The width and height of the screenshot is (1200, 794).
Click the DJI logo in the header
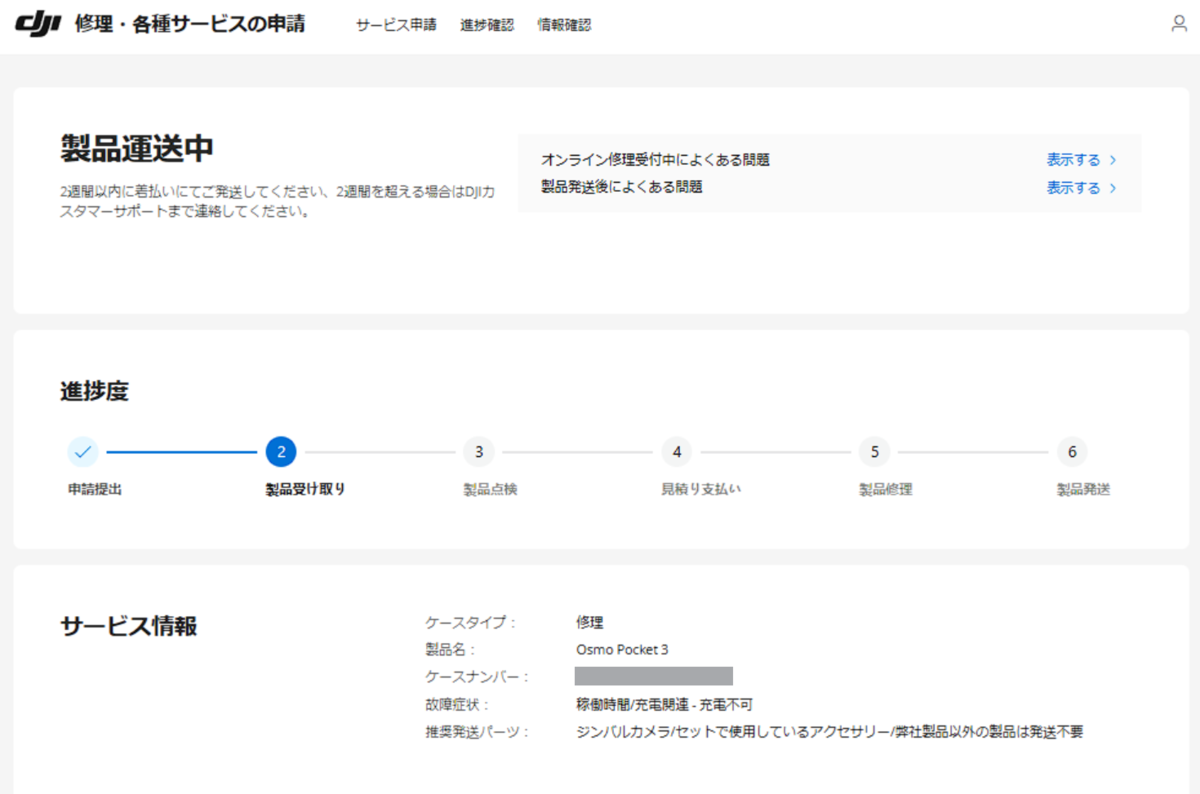click(38, 23)
